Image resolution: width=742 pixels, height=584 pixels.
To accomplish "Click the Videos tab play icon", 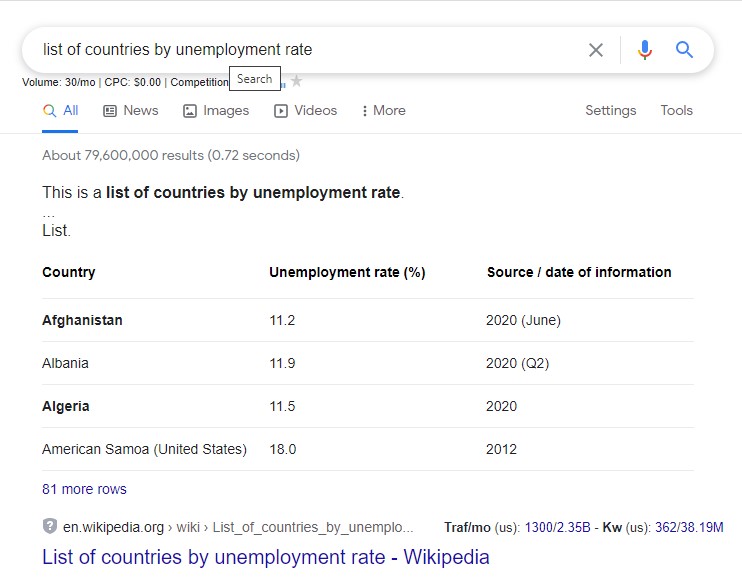I will 281,111.
